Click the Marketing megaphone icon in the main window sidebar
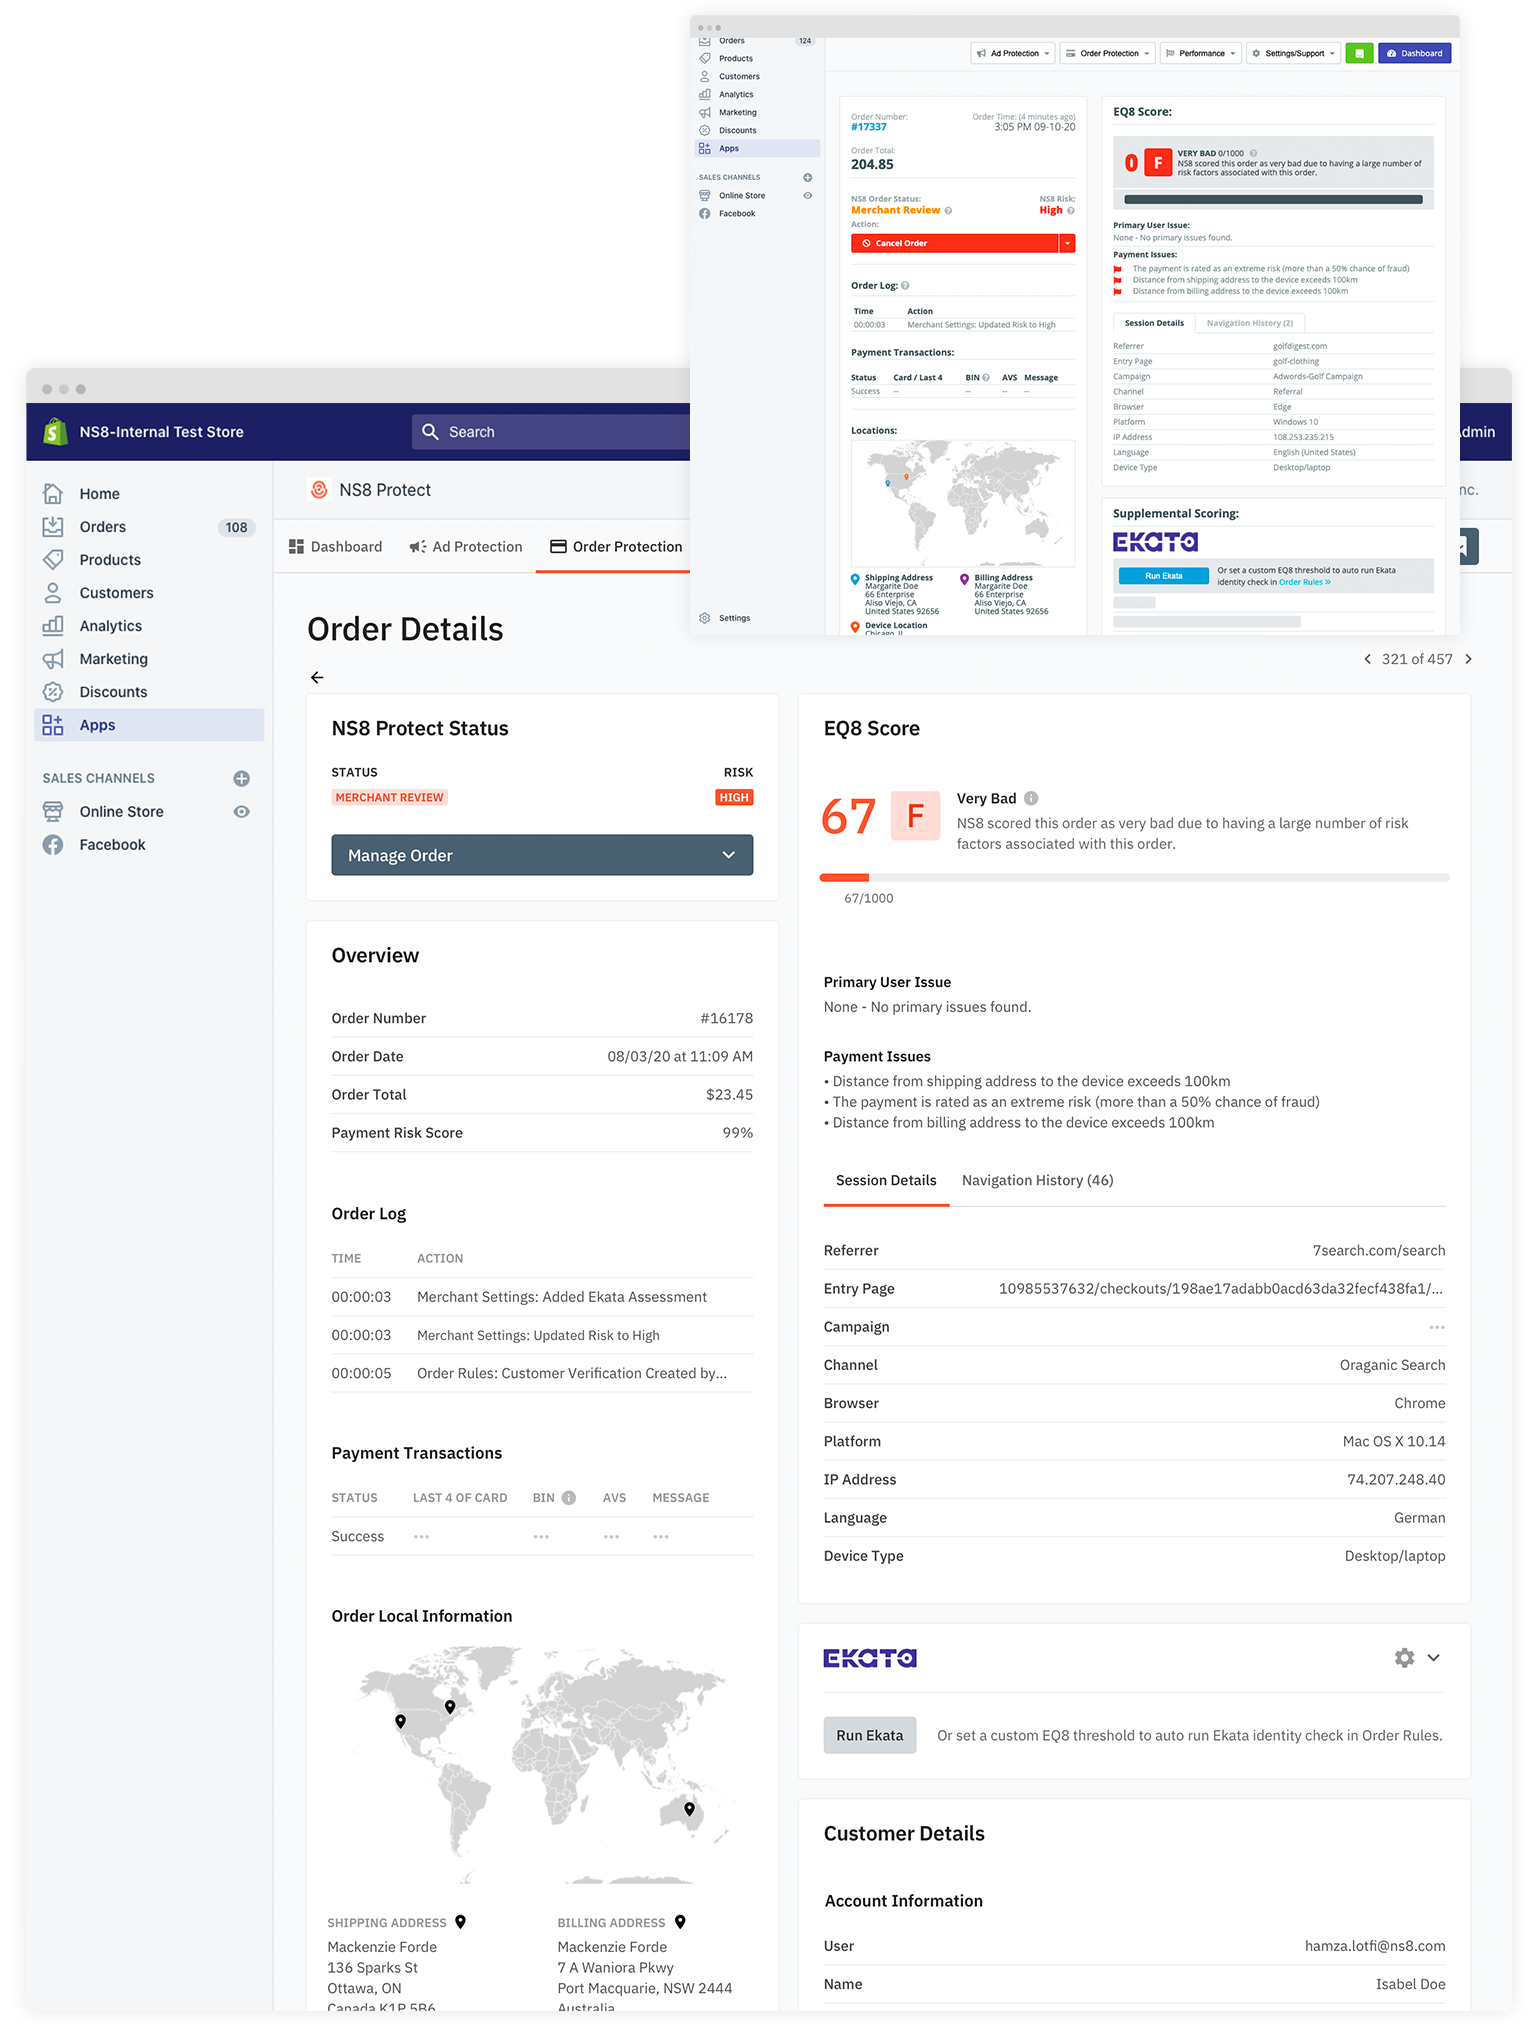1537x2037 pixels. pyautogui.click(x=53, y=659)
